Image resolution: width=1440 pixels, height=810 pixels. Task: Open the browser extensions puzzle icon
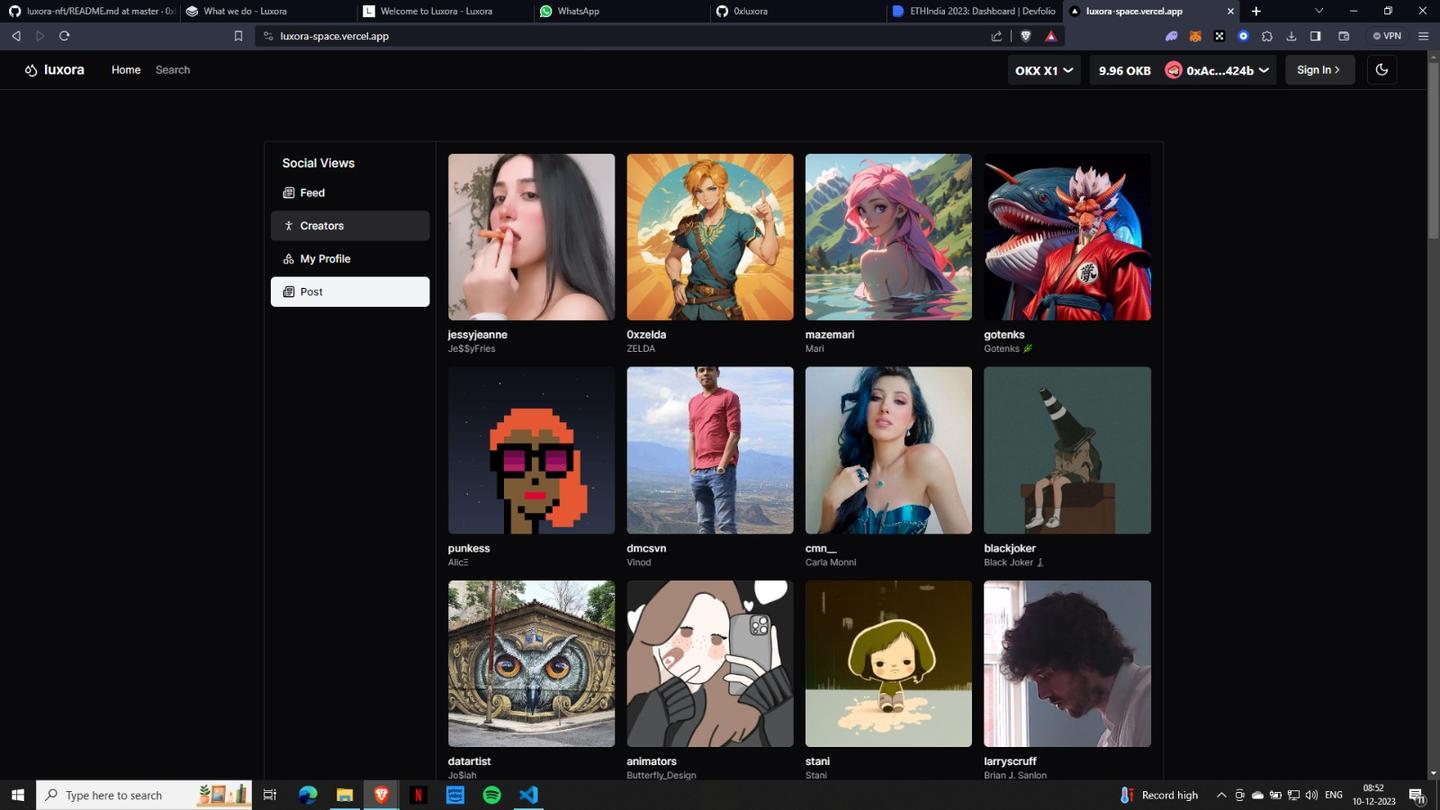1267,36
